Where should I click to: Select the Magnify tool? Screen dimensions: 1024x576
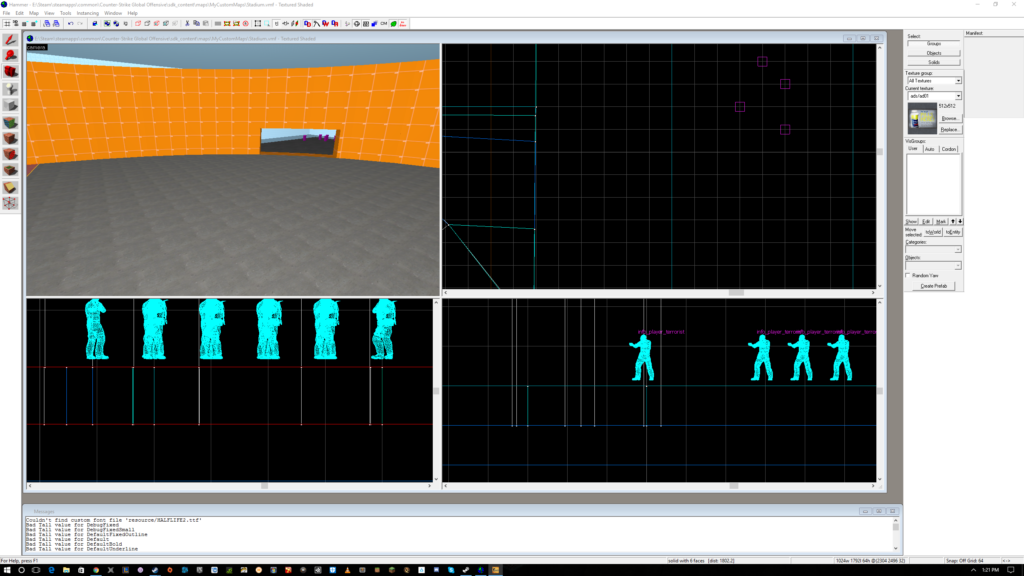tap(10, 56)
